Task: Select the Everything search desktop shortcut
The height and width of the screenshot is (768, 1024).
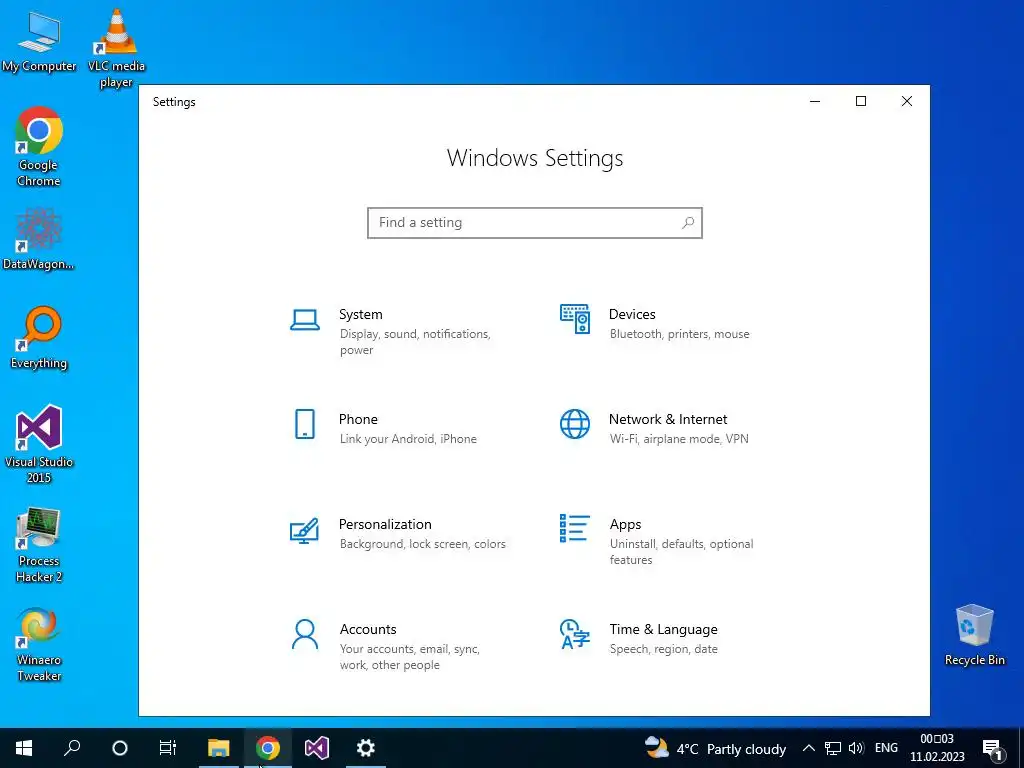Action: [x=39, y=338]
